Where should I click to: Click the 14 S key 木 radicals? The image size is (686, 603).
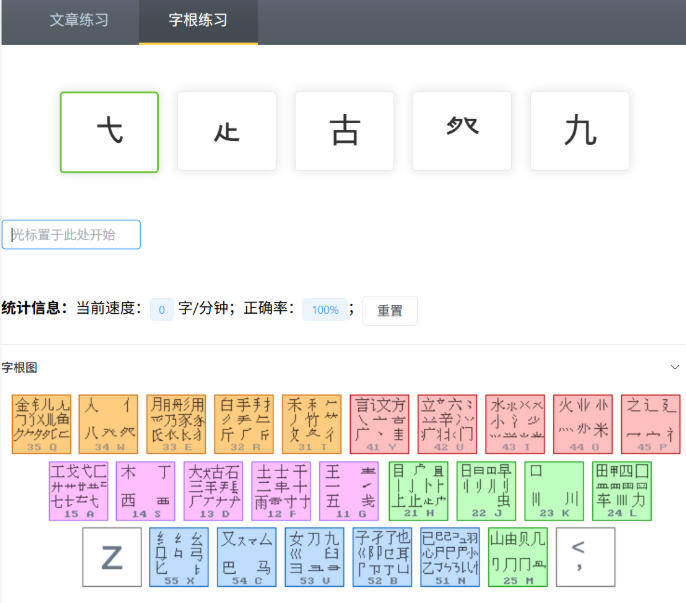tap(146, 491)
